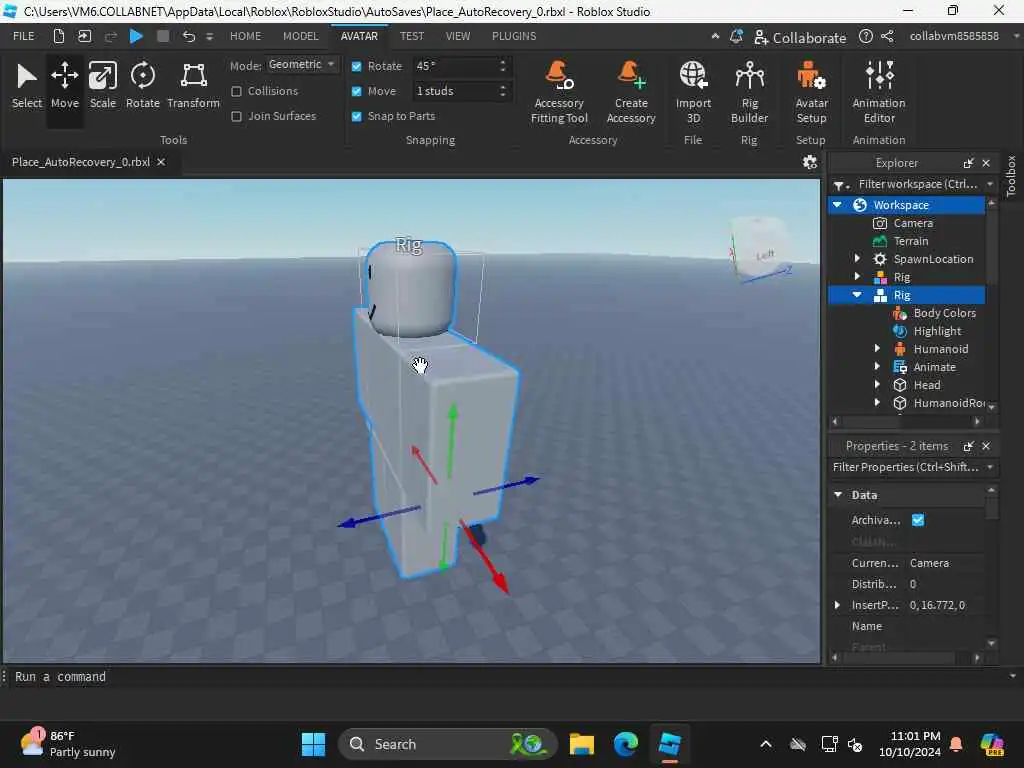Collapse the Data properties section
Image resolution: width=1024 pixels, height=768 pixels.
pos(838,494)
